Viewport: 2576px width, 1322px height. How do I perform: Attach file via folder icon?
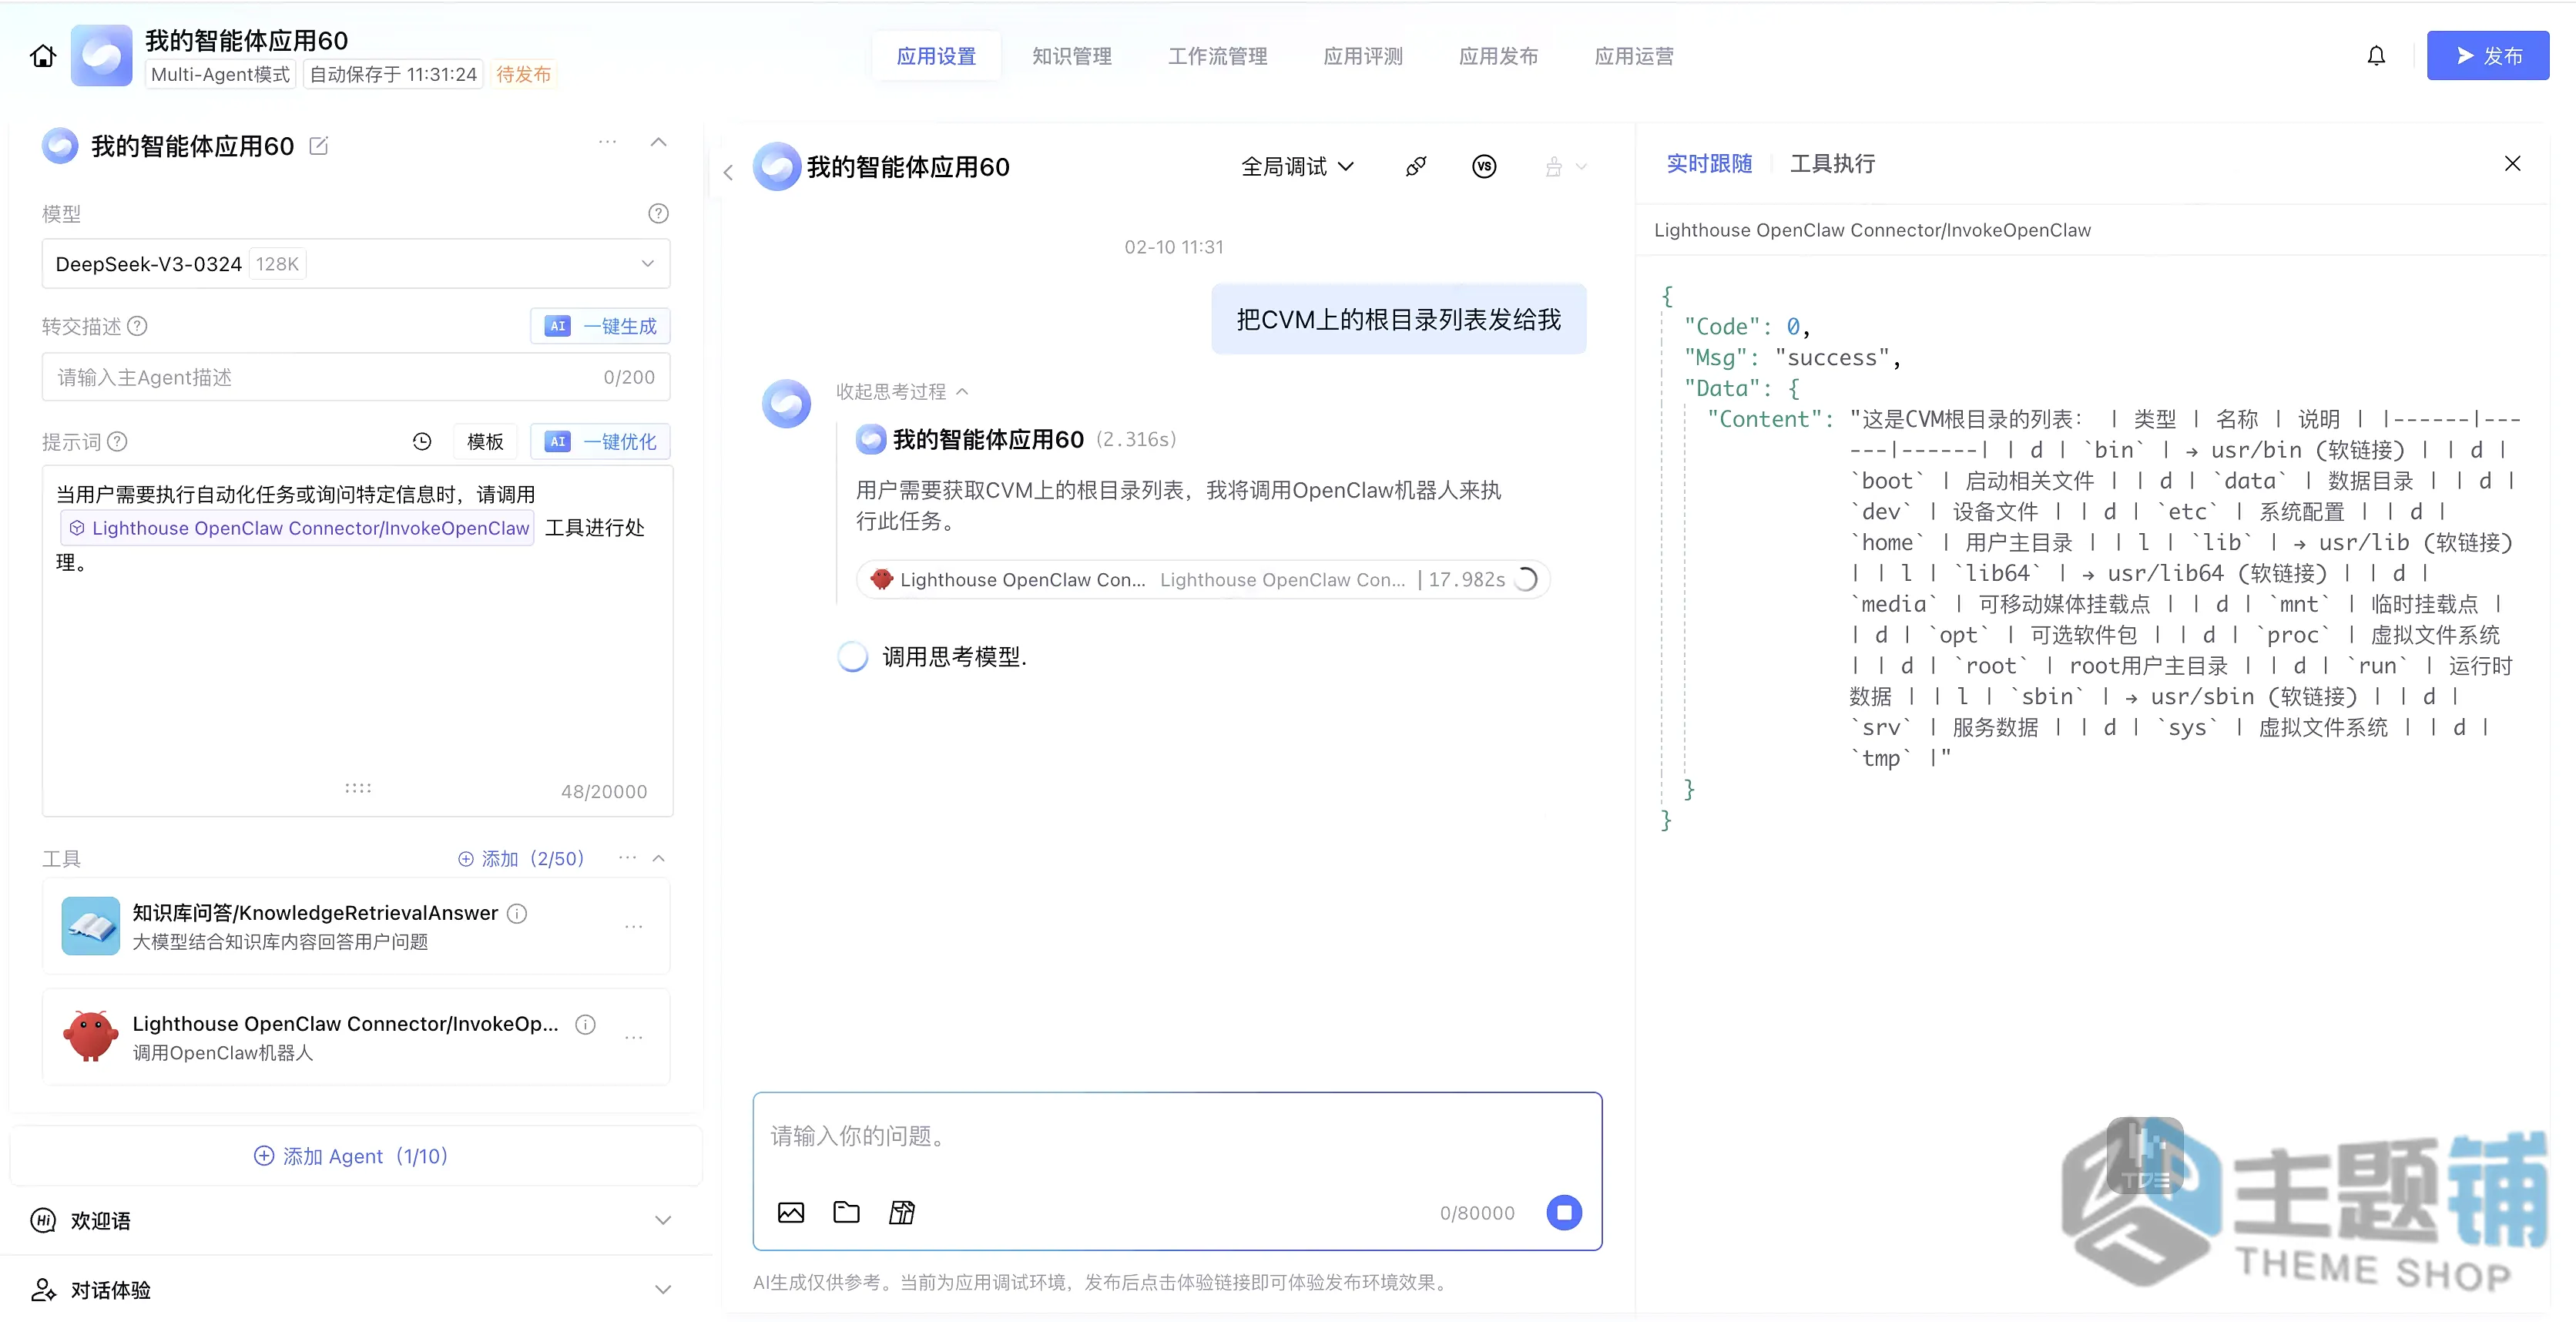tap(846, 1212)
